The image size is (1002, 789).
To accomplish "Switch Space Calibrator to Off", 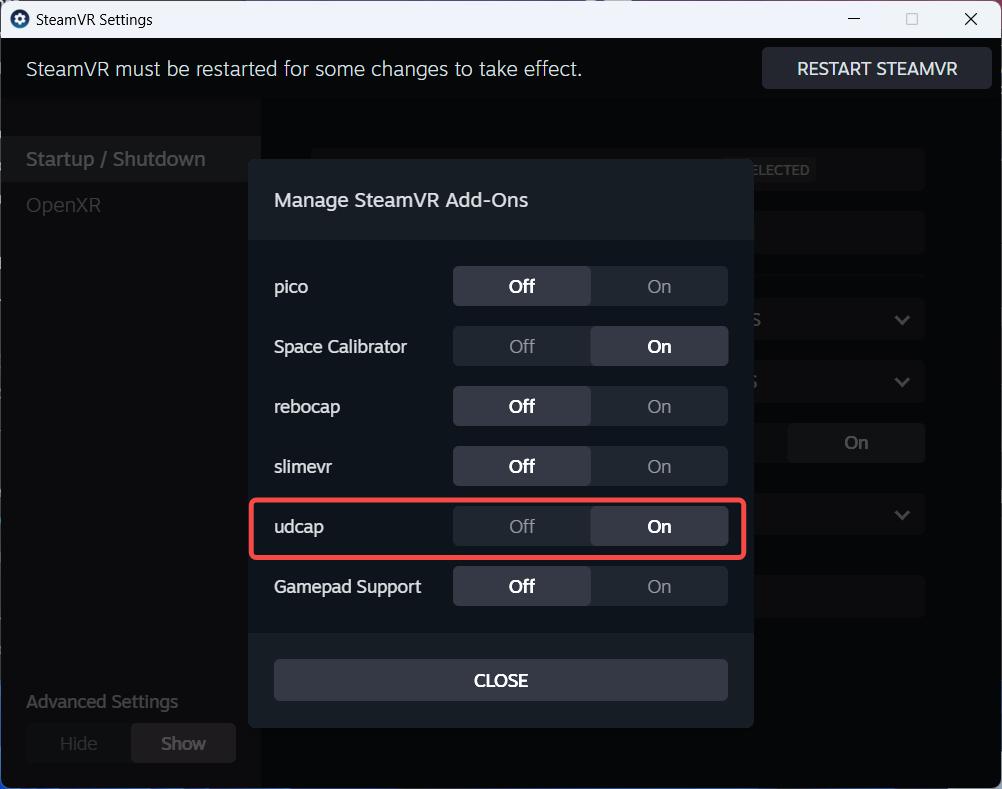I will click(x=521, y=346).
